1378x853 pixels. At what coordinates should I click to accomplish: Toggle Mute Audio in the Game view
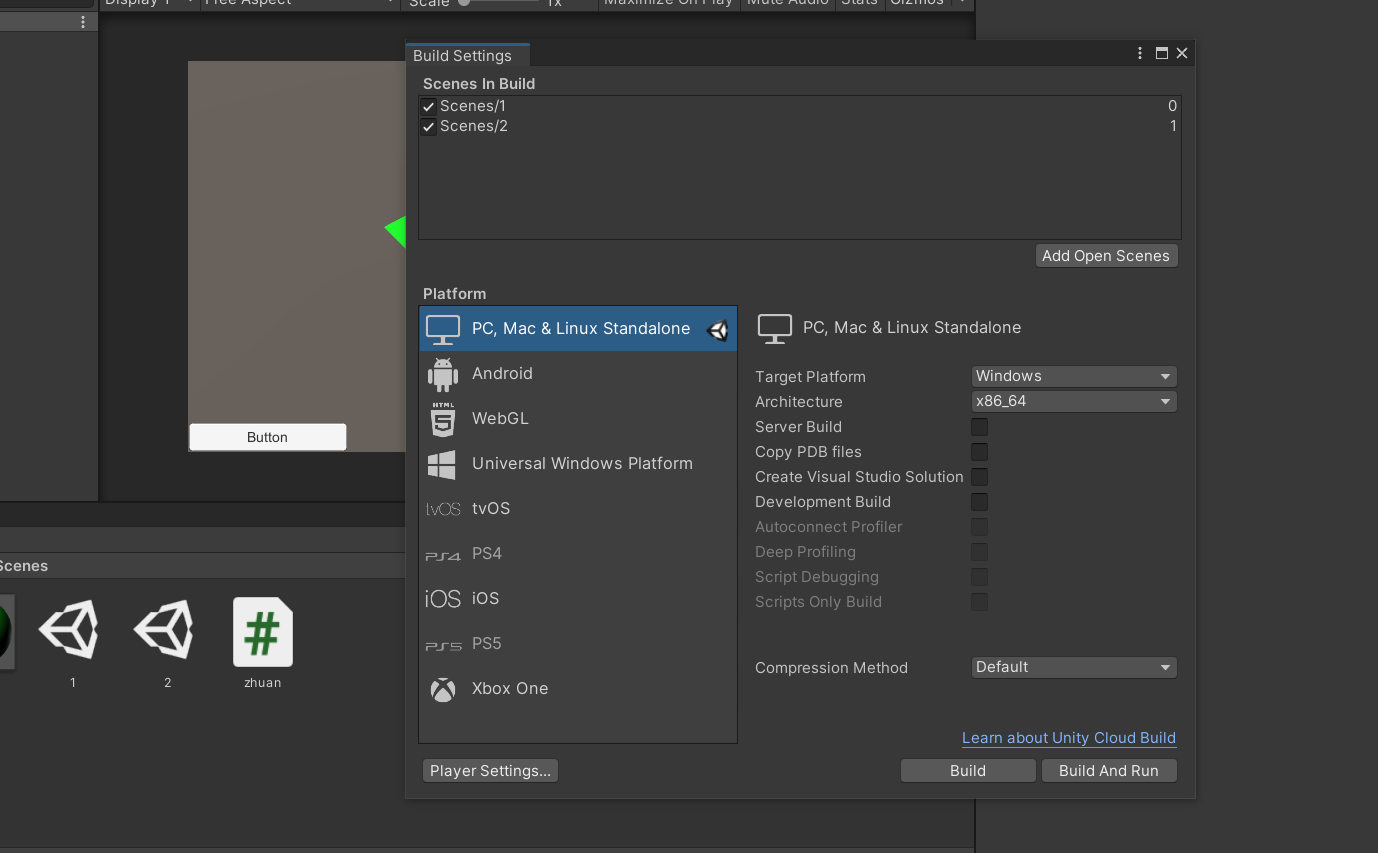[788, 3]
